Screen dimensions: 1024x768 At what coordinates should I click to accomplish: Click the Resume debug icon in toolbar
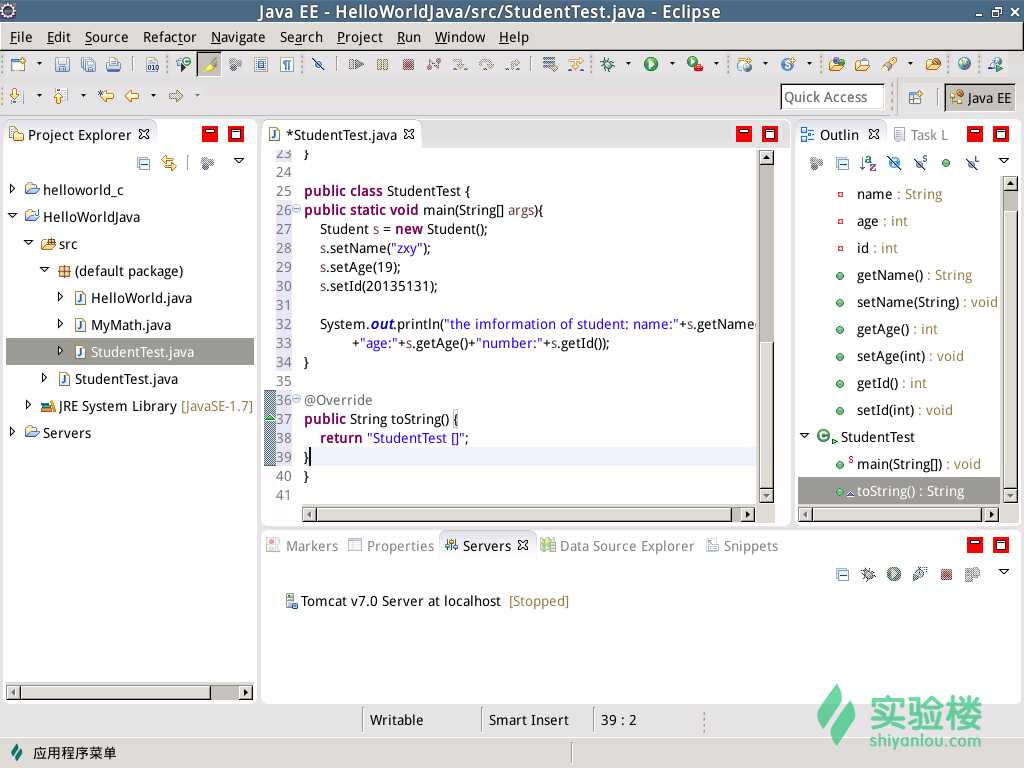coord(356,64)
